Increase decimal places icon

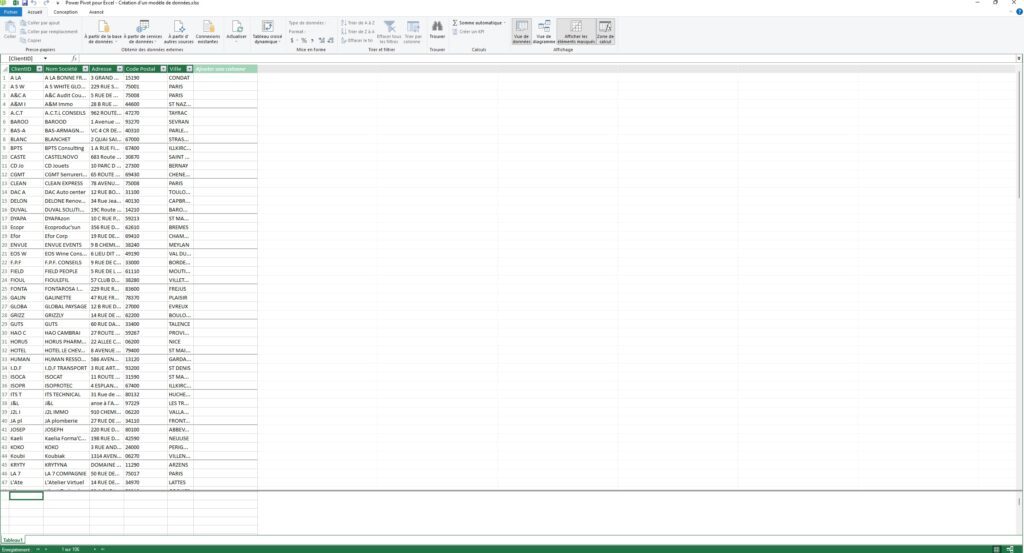[321, 40]
